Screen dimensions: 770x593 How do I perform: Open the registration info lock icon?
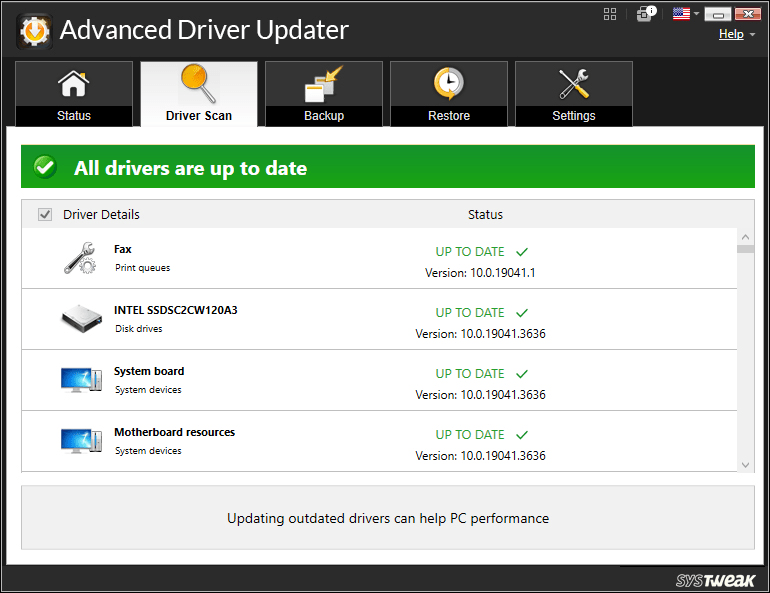coord(645,14)
